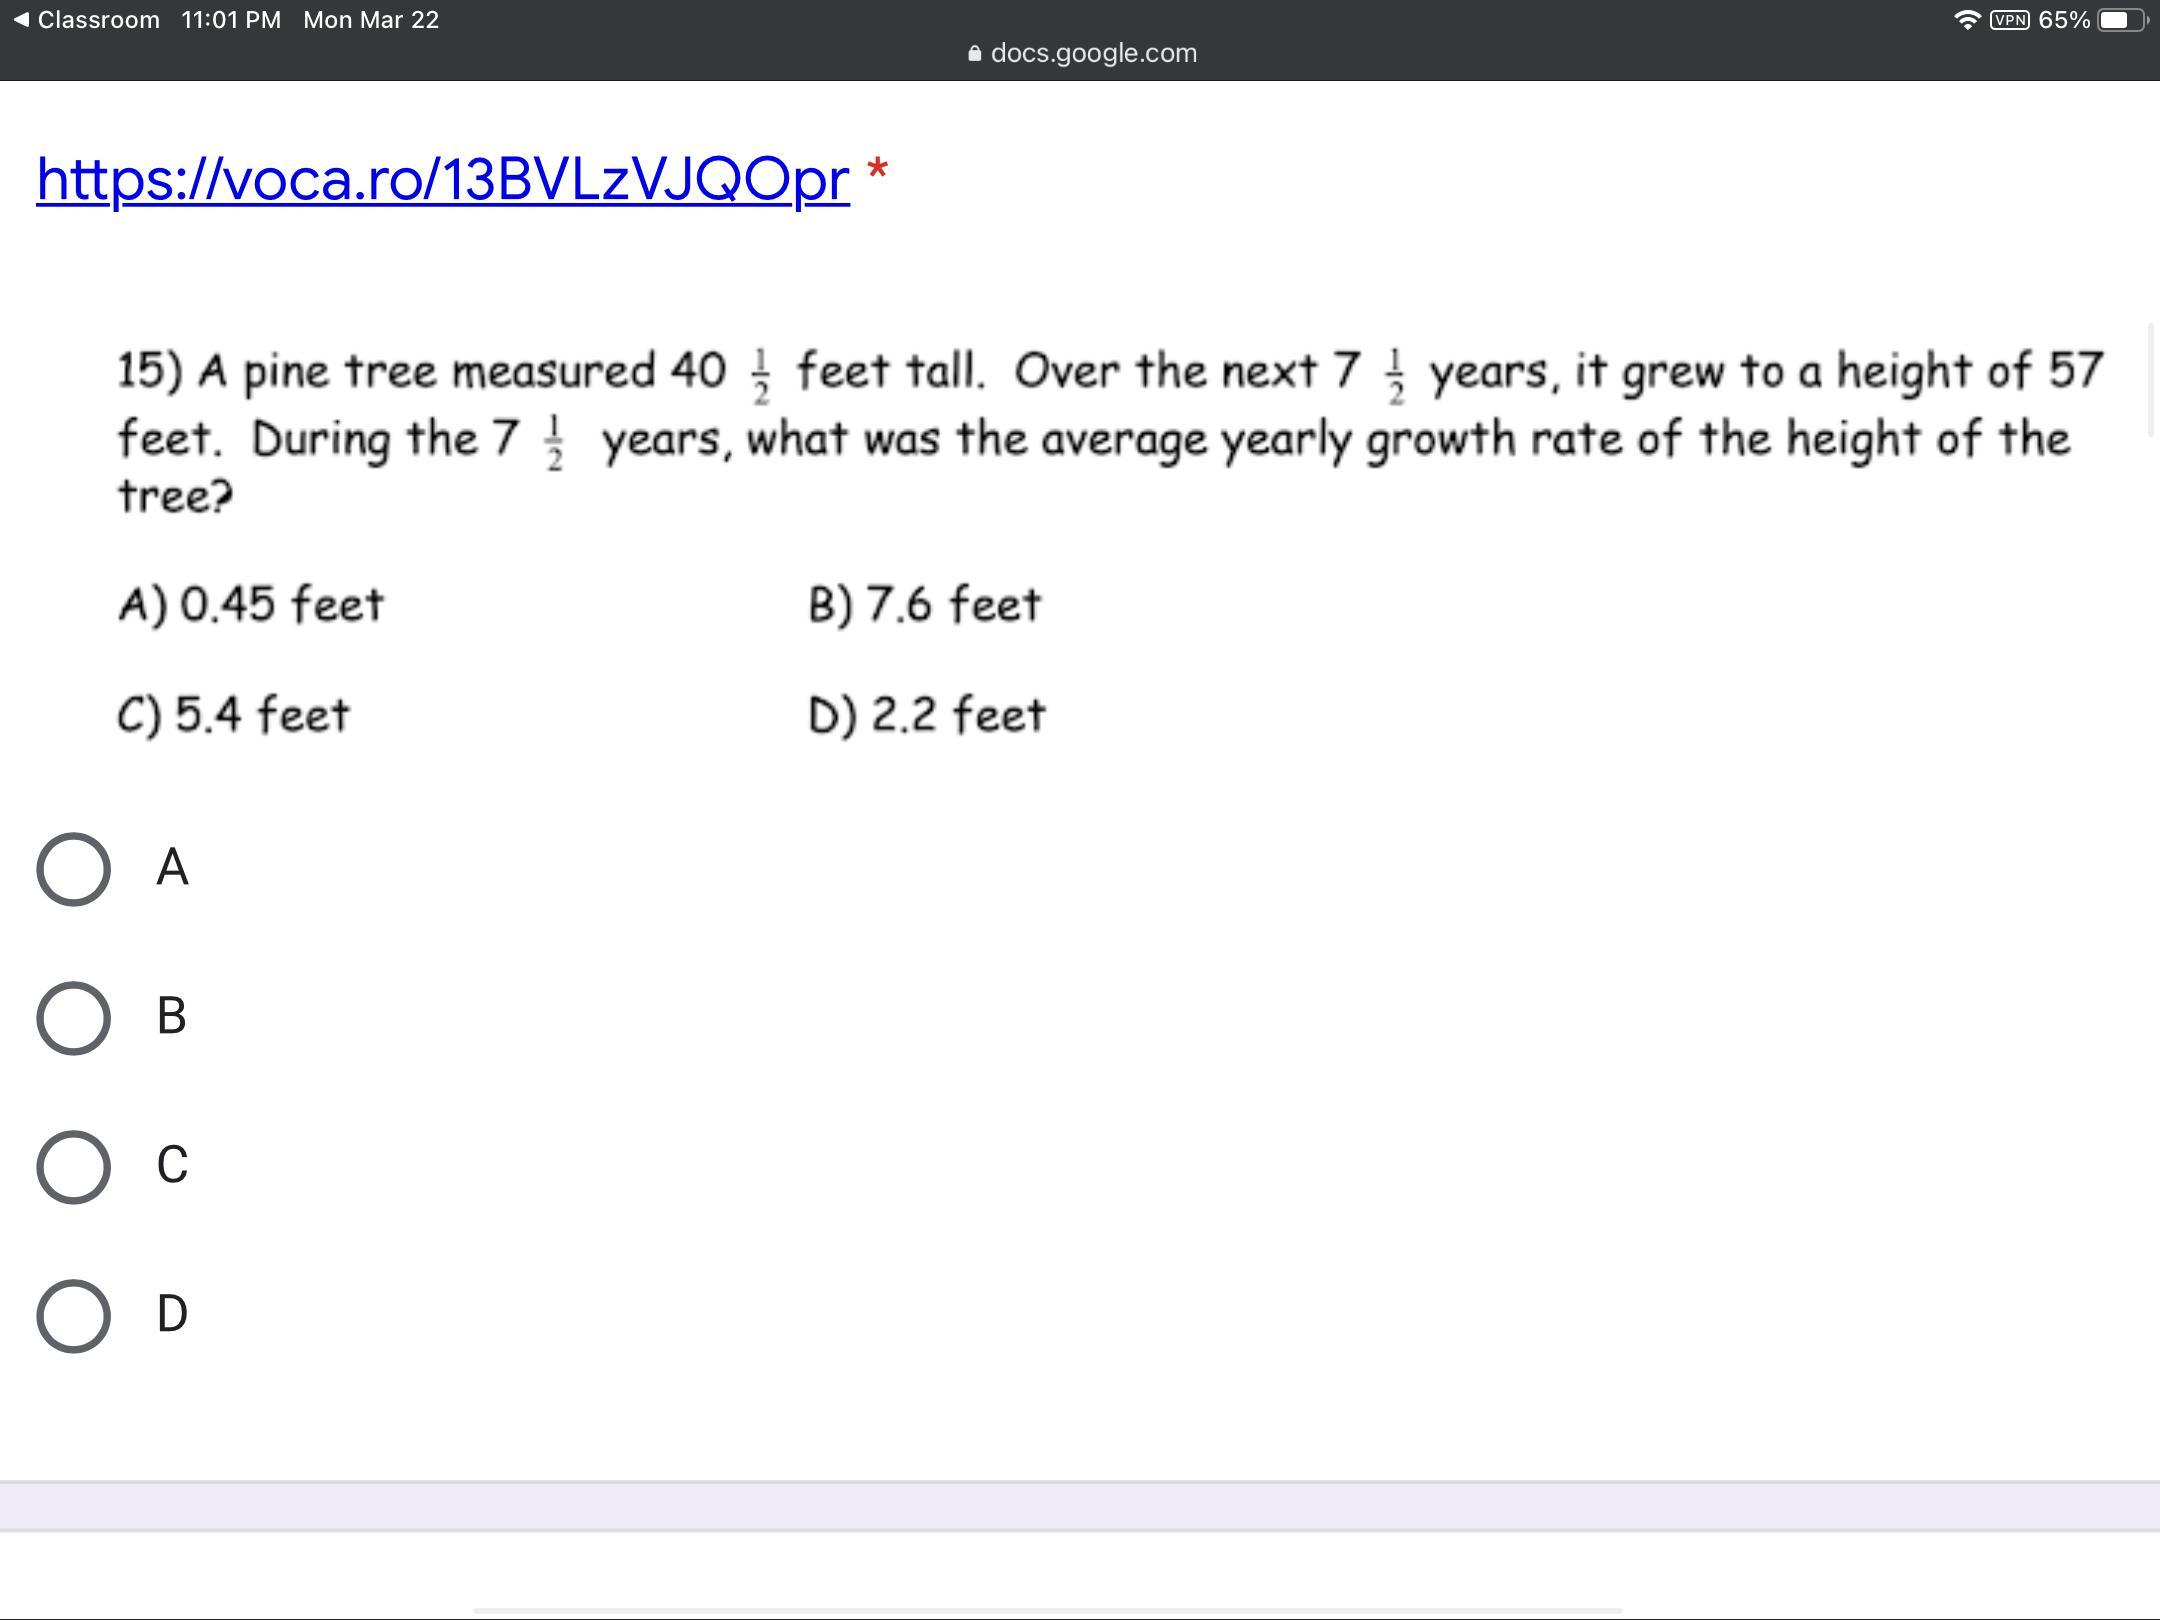Select radio button B
The width and height of the screenshot is (2160, 1620).
click(x=73, y=1018)
